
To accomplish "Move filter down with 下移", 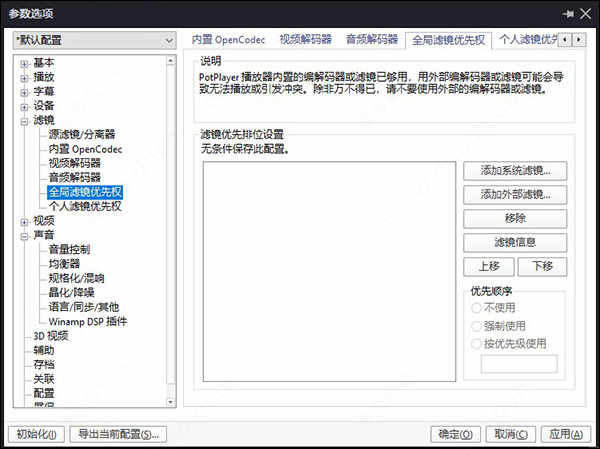I will [542, 266].
